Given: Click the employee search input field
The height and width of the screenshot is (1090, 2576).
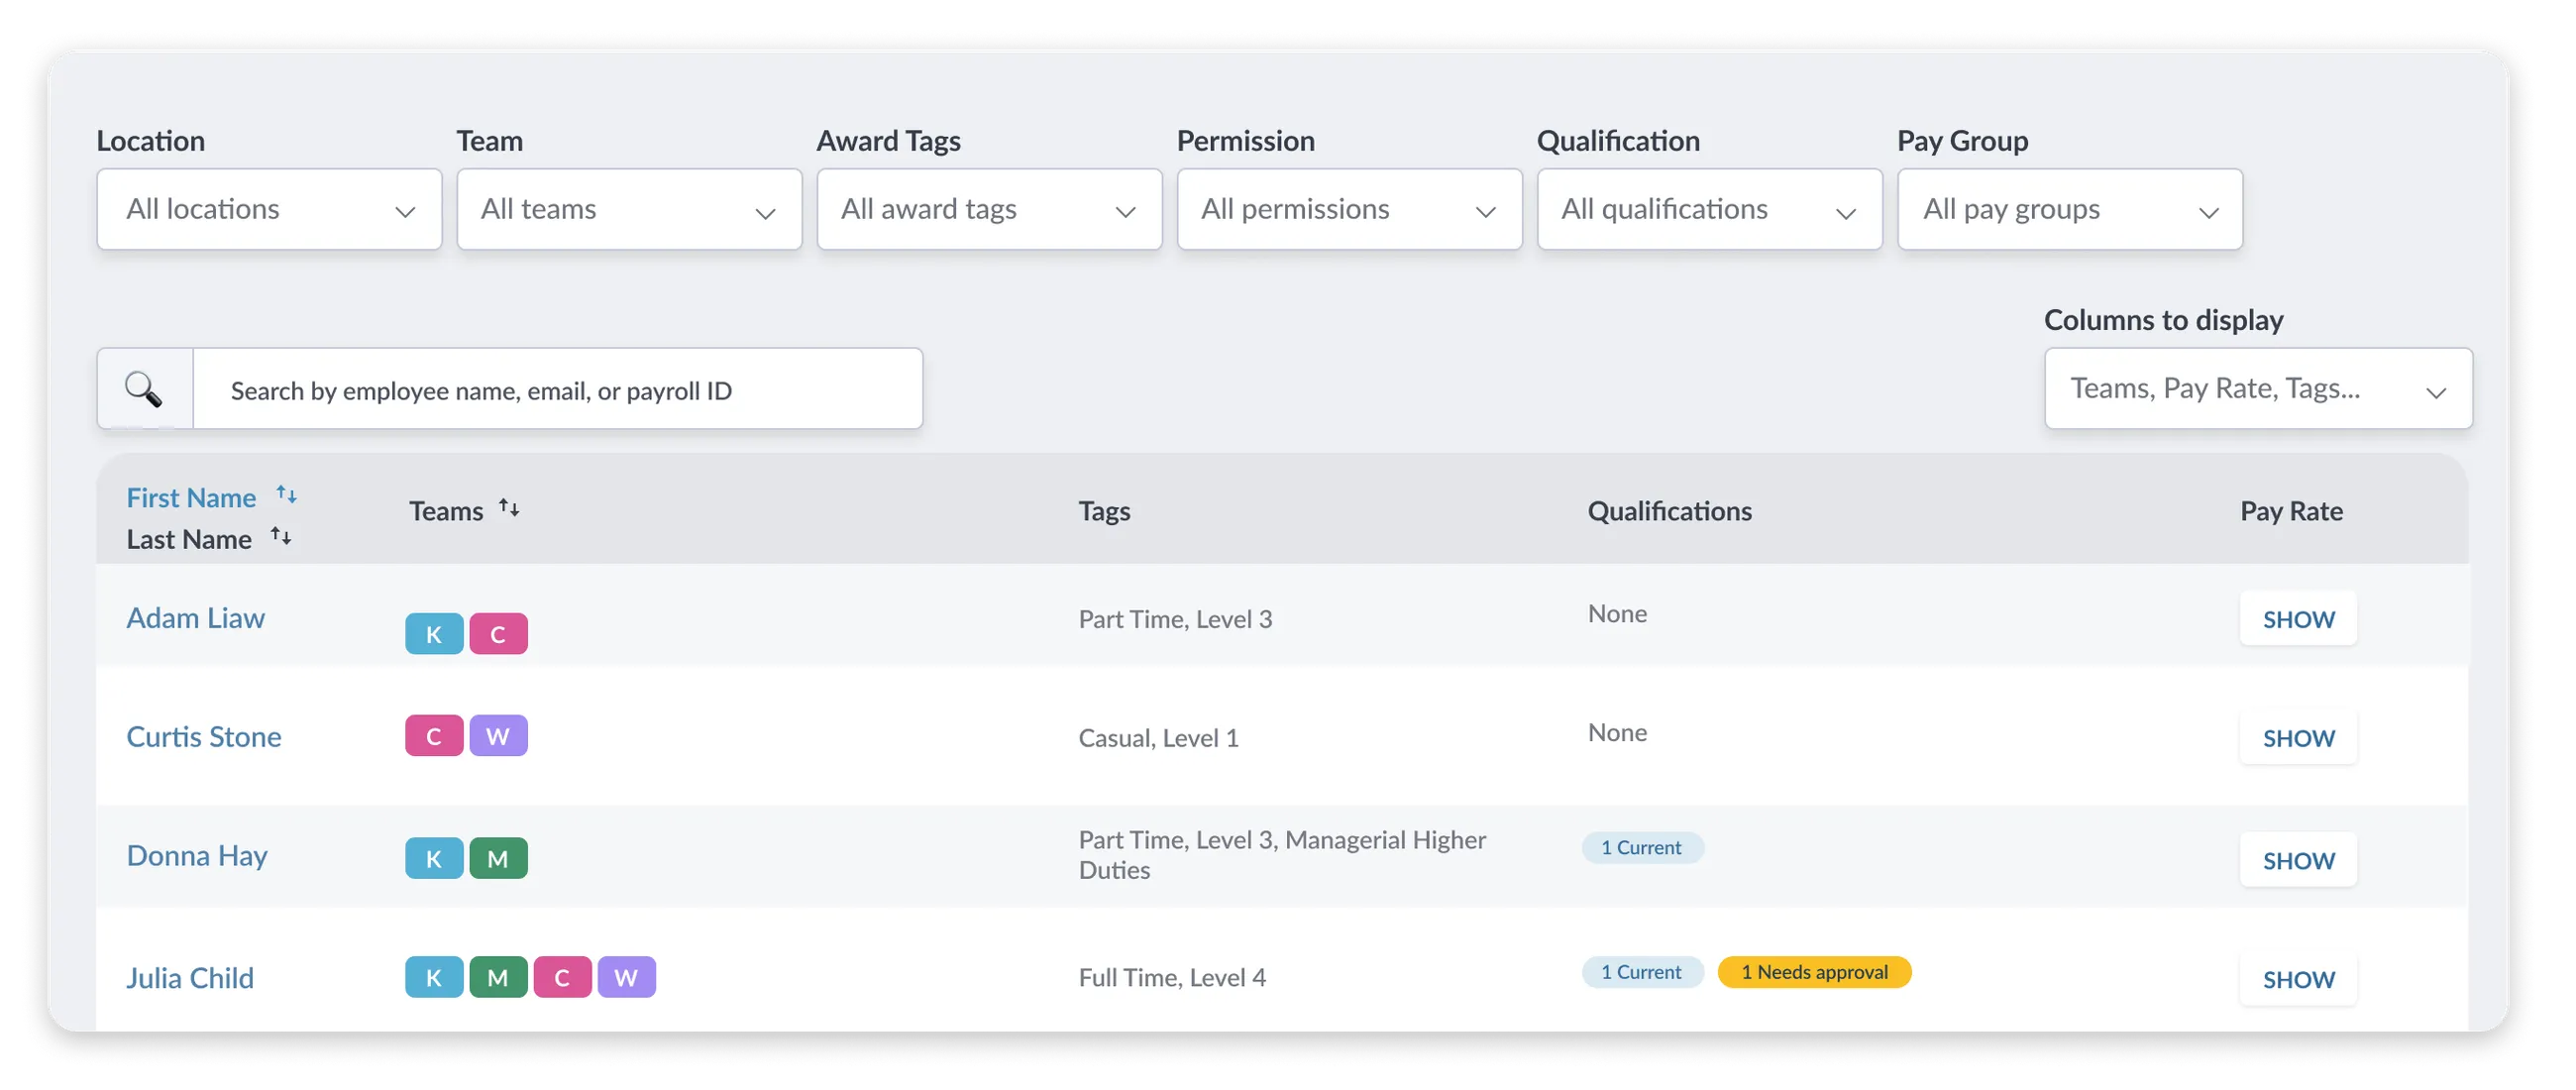Looking at the screenshot, I should [x=557, y=389].
